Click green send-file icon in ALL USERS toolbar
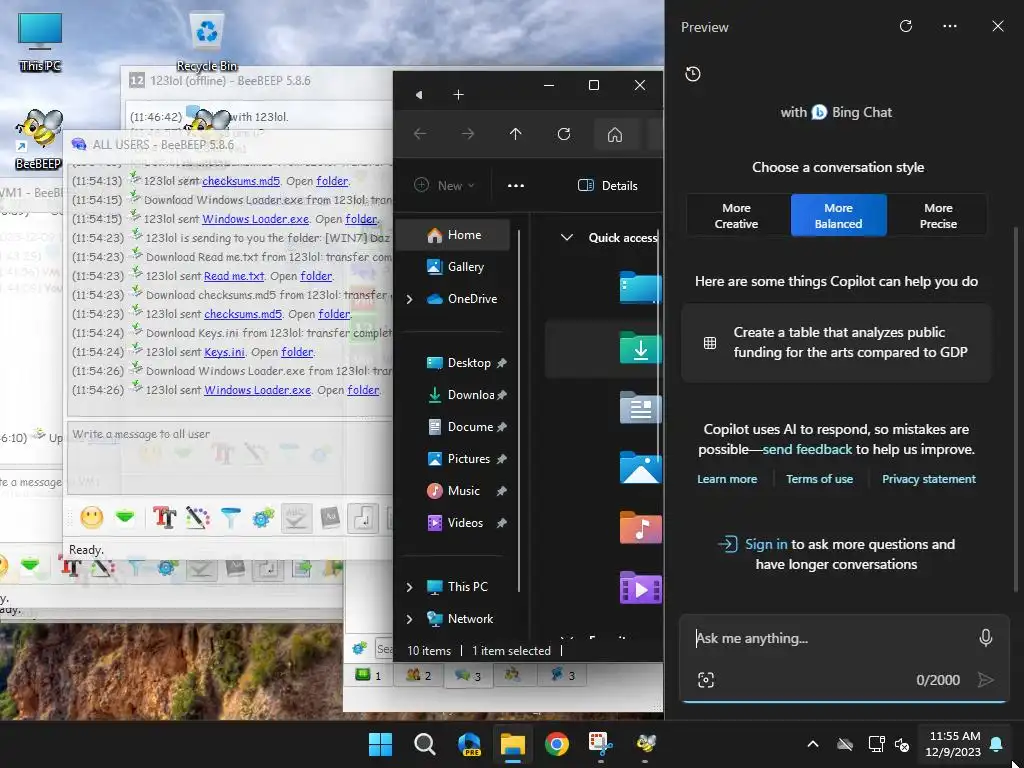Screen dimensions: 1024x768 [x=125, y=519]
